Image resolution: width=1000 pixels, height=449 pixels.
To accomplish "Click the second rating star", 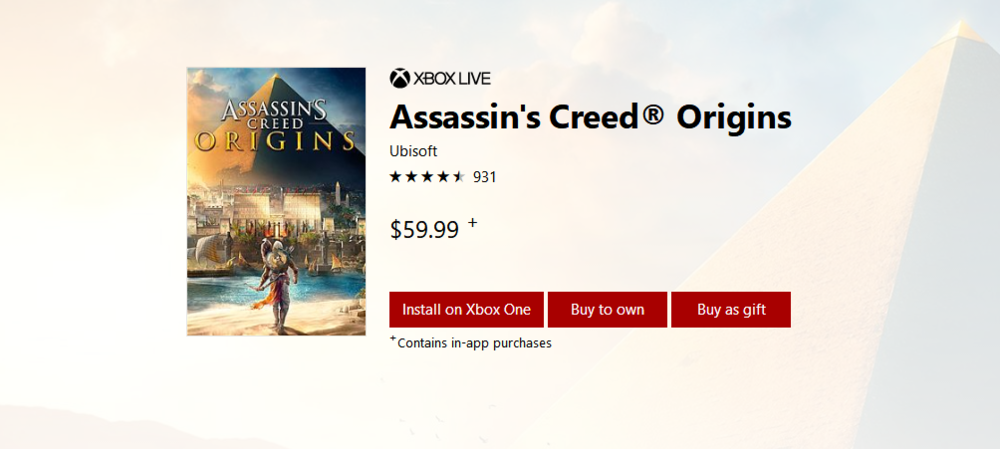I will (x=411, y=177).
